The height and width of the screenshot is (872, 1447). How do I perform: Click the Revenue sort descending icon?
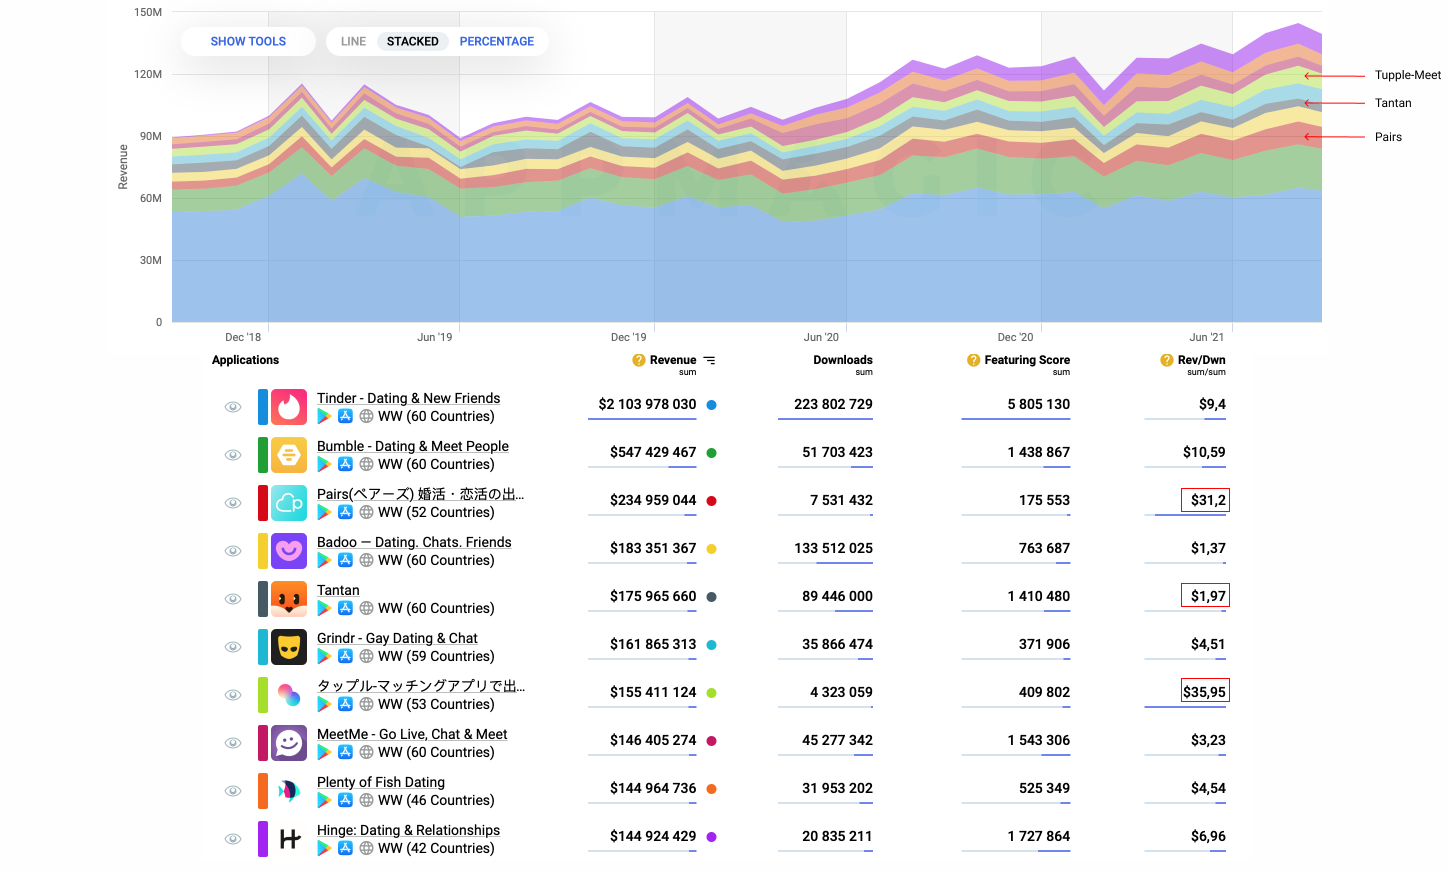click(709, 360)
